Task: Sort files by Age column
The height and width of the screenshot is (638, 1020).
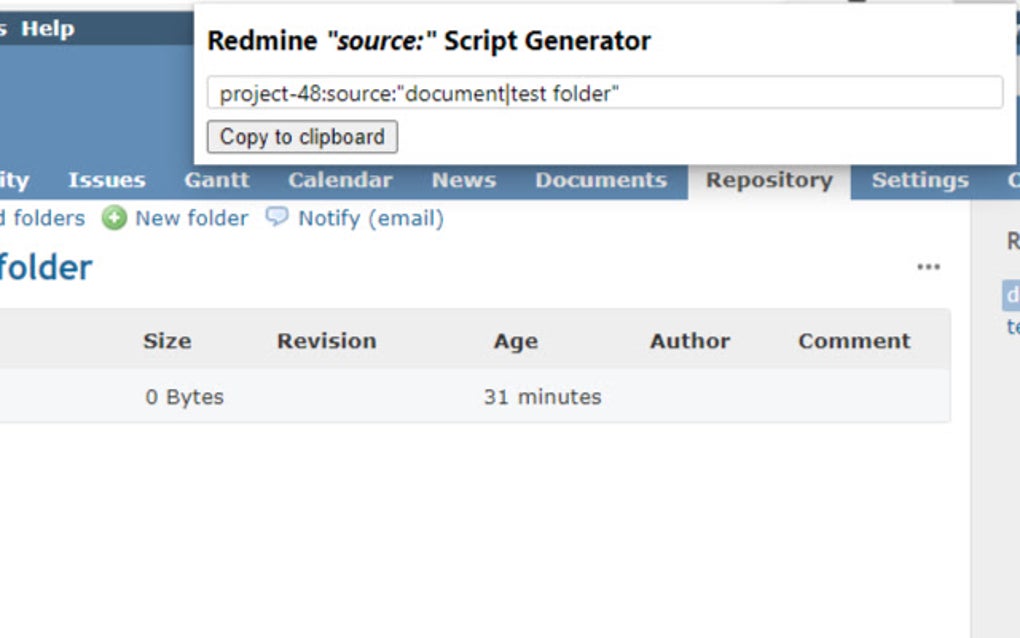Action: (515, 341)
